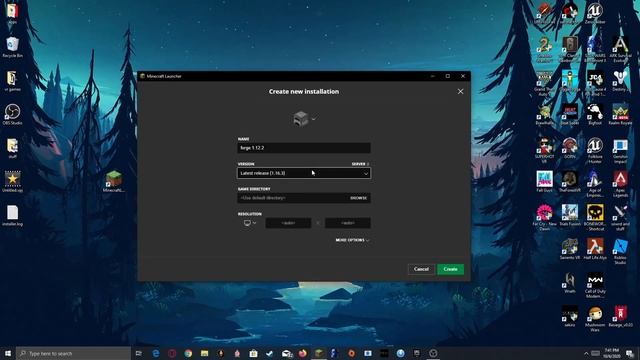Select the Beat Saber desktop shortcut
640x360 pixels.
570,114
